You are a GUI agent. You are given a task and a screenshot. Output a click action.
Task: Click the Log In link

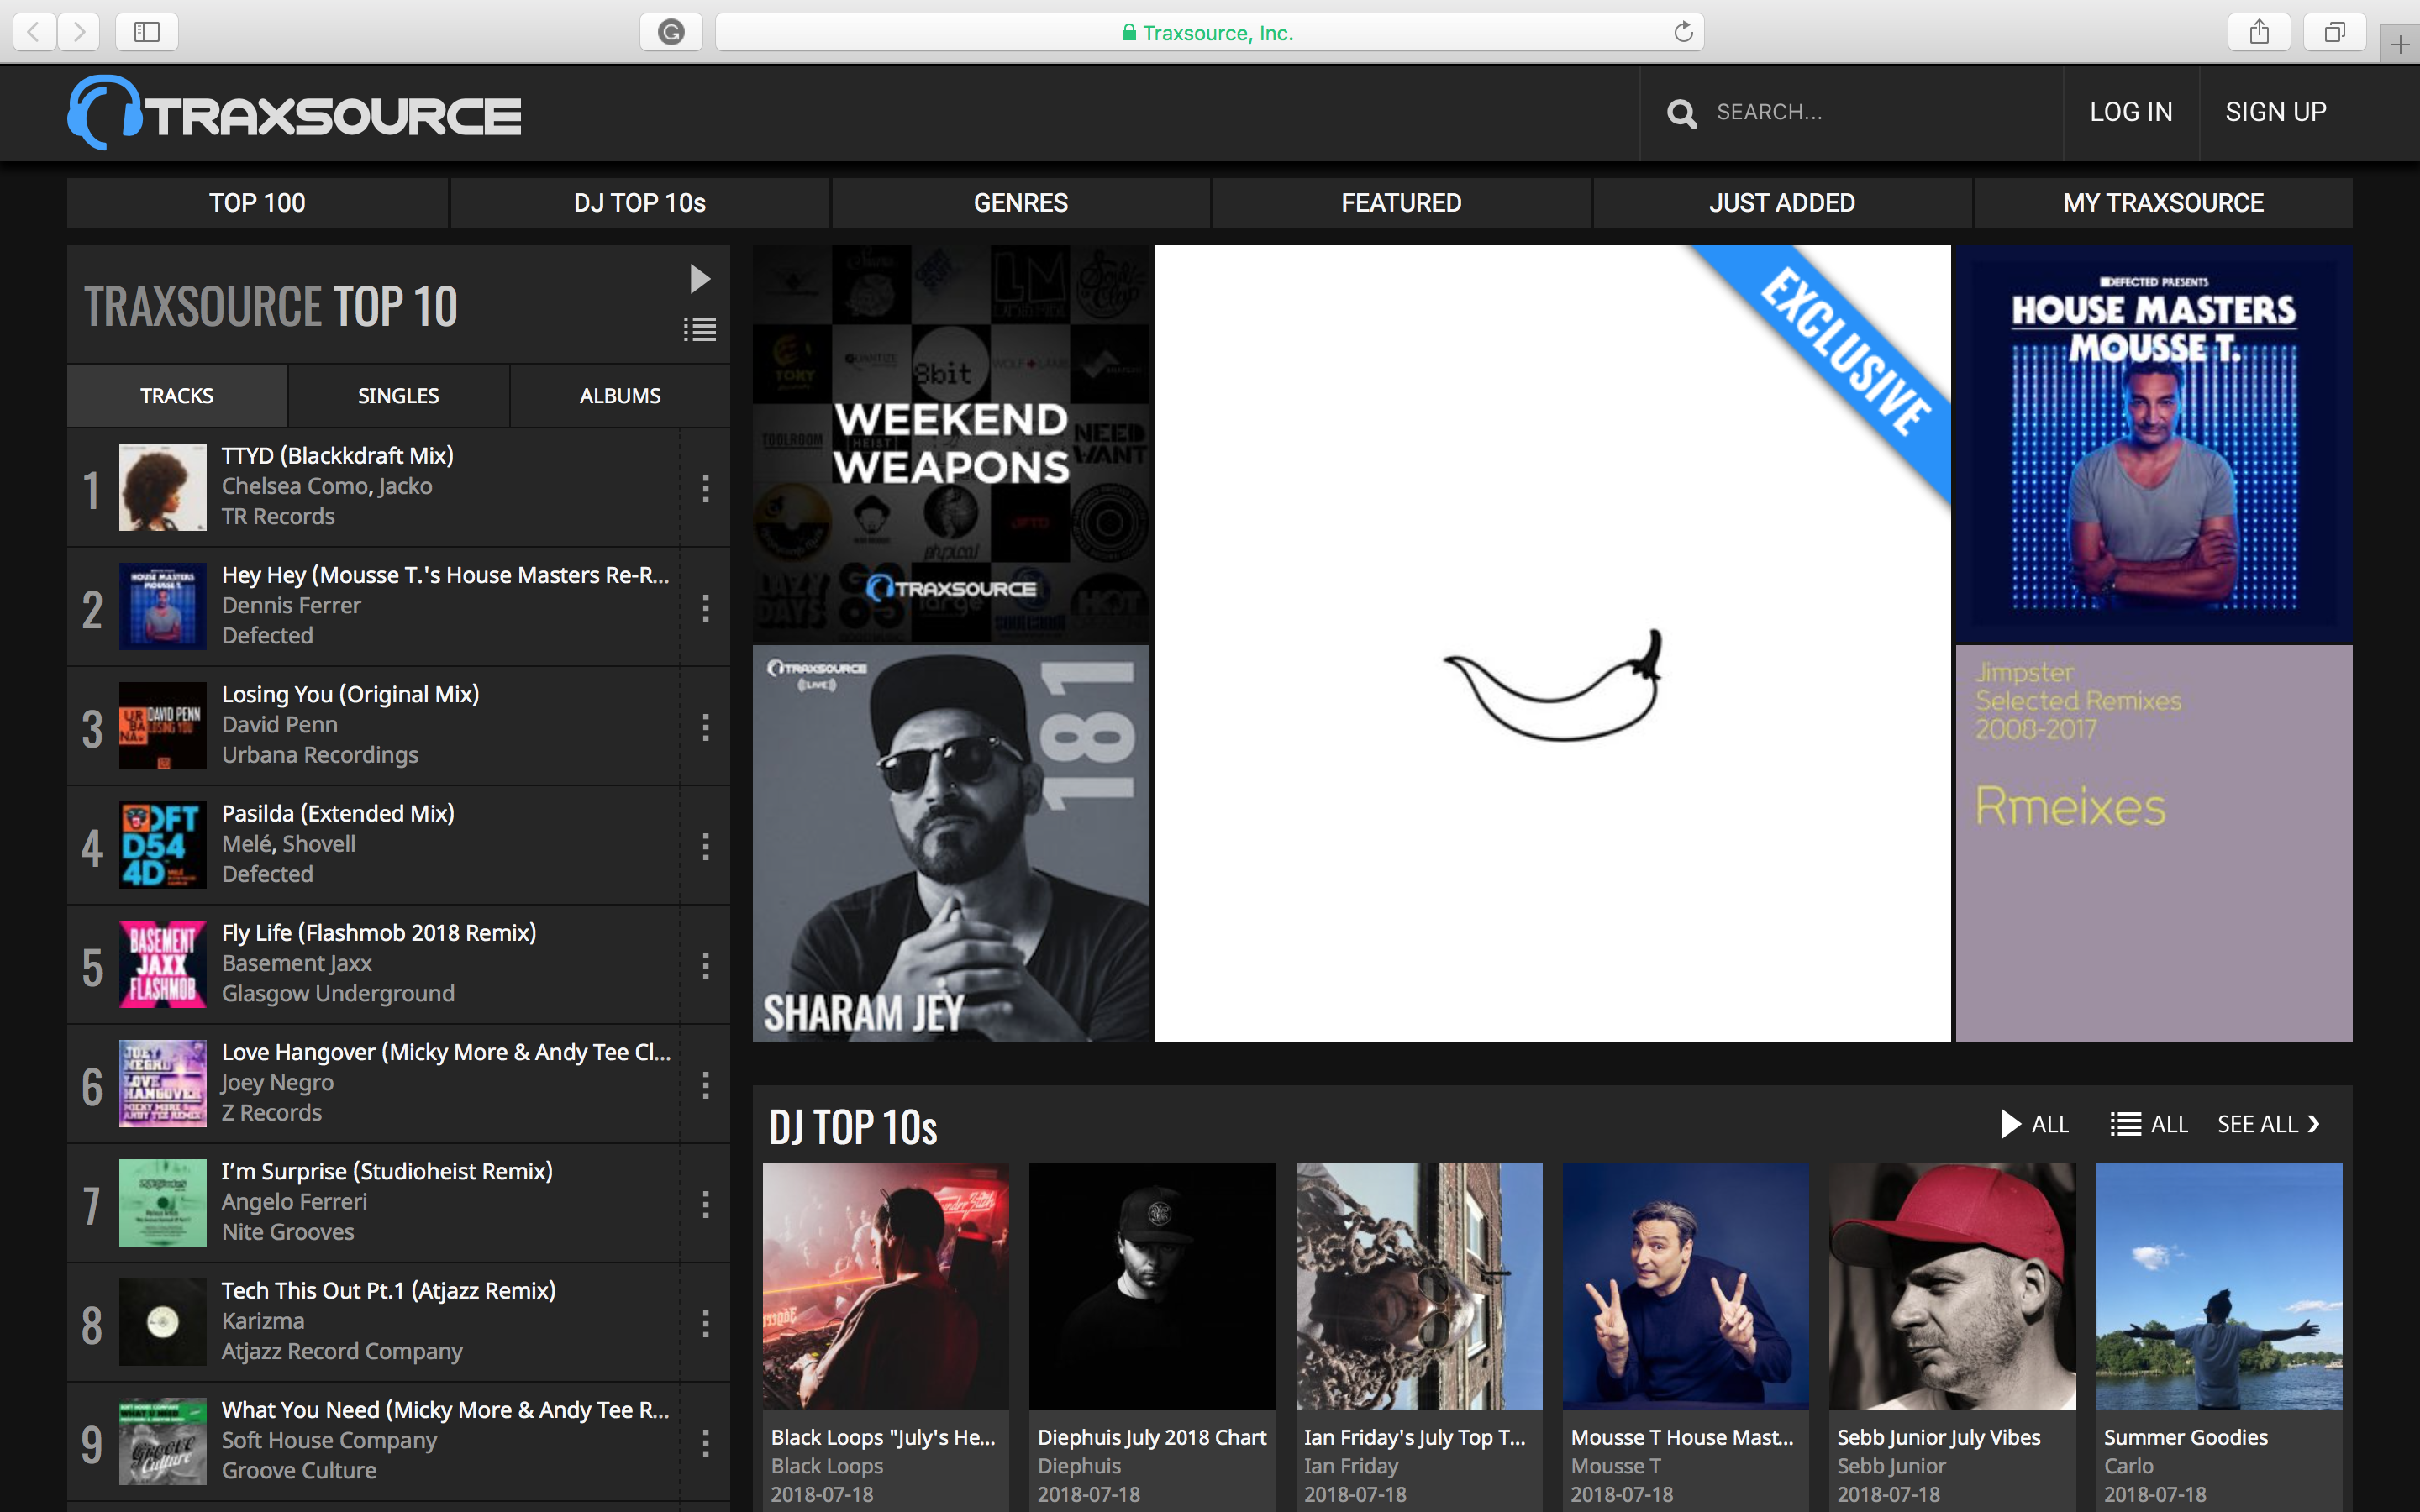pyautogui.click(x=2130, y=112)
